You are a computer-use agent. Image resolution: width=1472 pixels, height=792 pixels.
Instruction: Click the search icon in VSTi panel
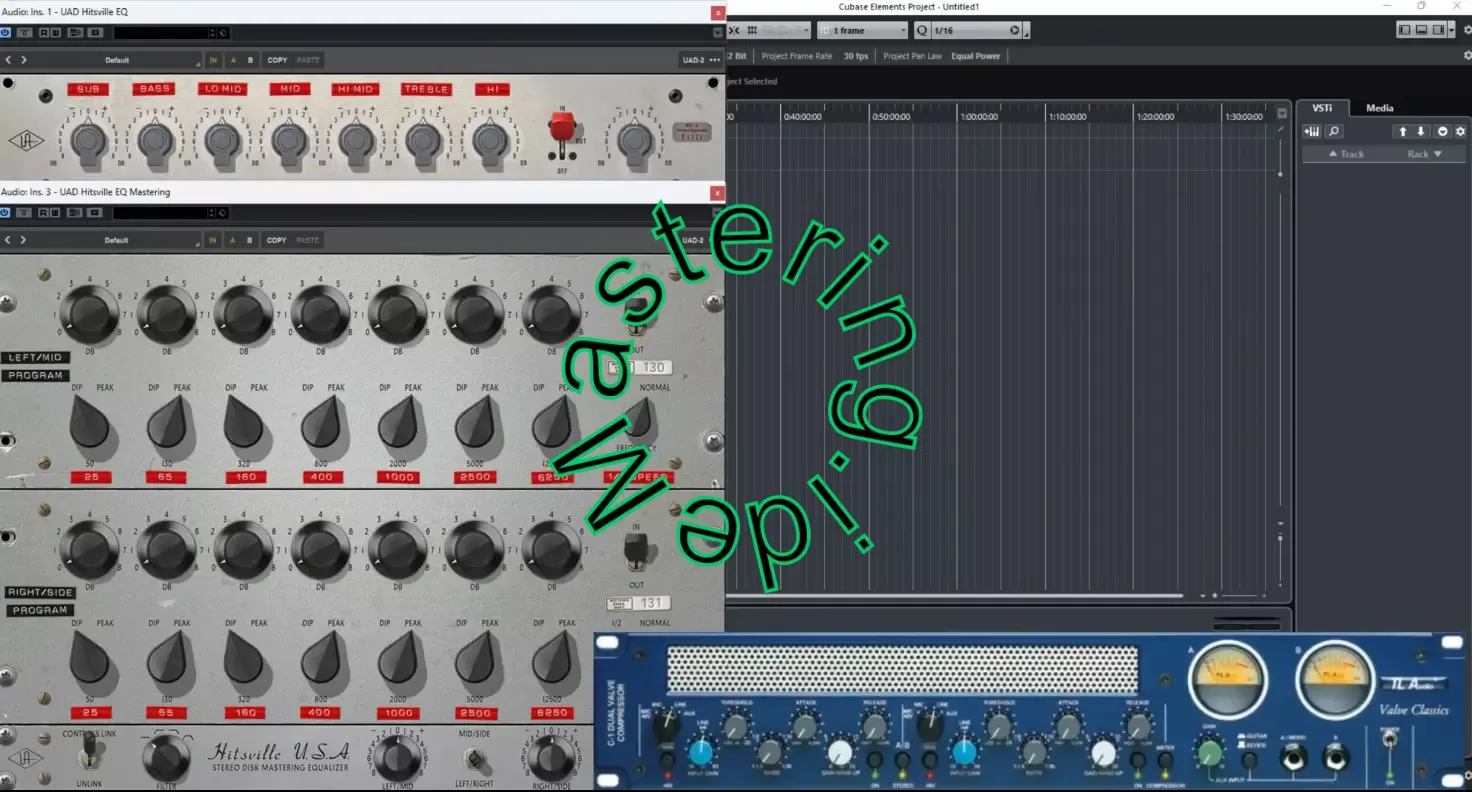(1334, 131)
